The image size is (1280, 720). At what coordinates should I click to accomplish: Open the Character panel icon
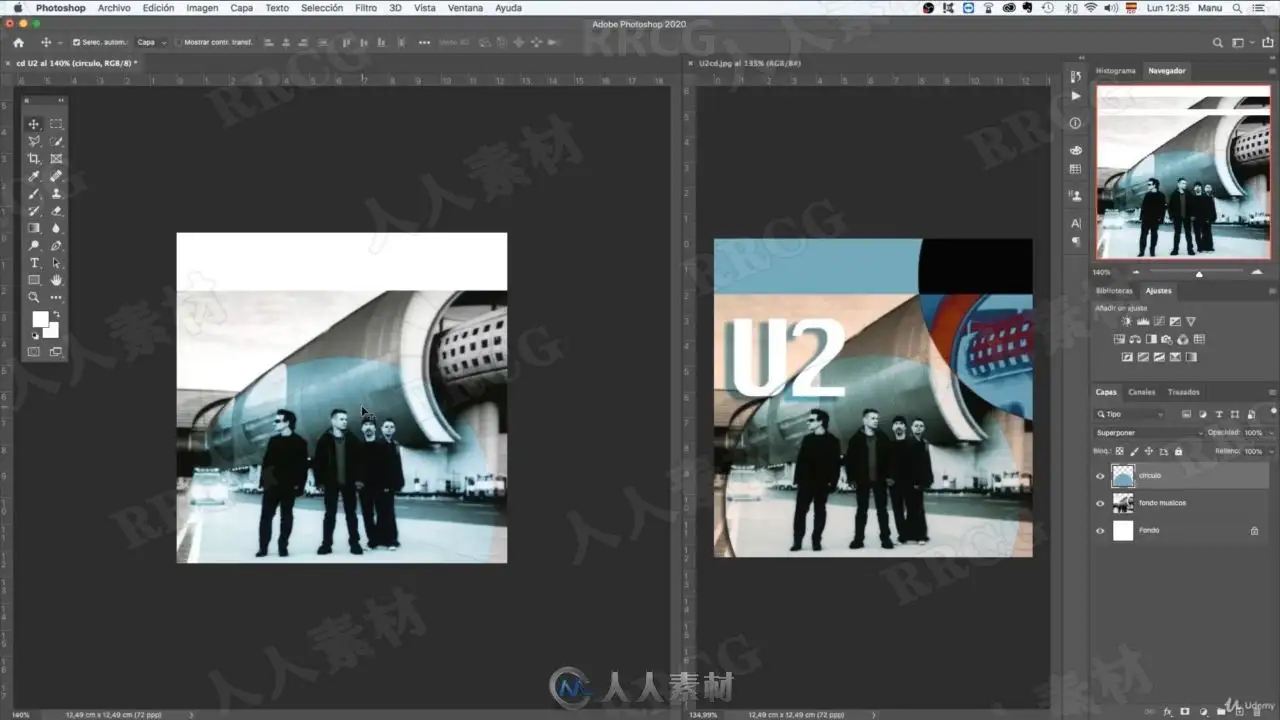1075,223
